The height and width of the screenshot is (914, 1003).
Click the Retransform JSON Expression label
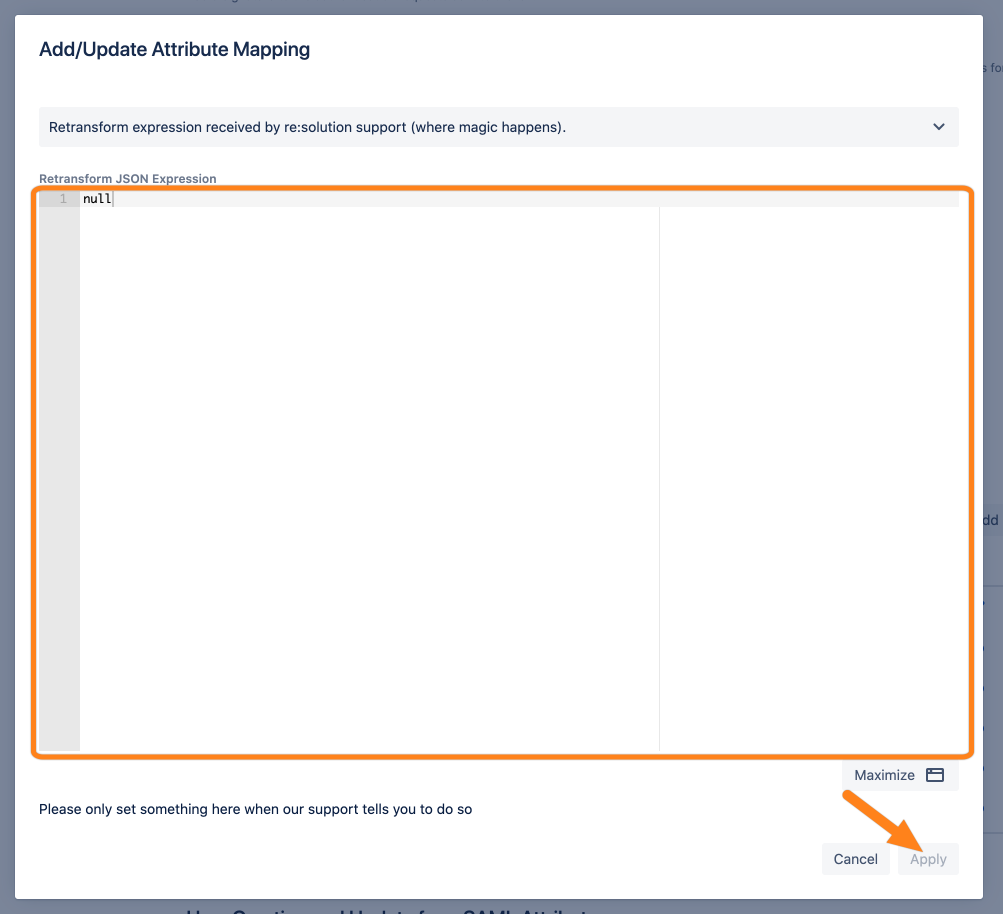127,179
